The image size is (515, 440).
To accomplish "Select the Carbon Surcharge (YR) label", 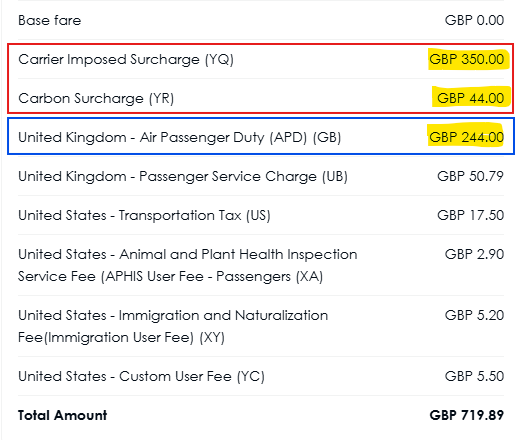I will (96, 99).
